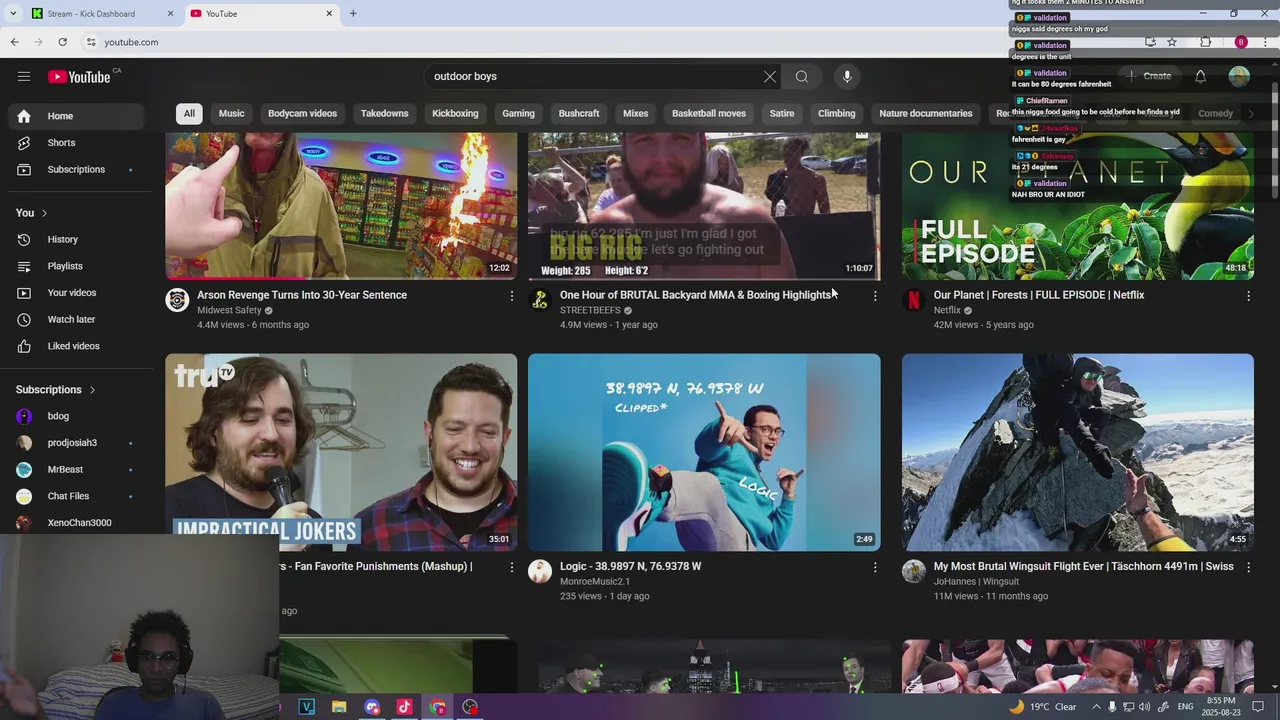The width and height of the screenshot is (1280, 720).
Task: Open the Midwest Safety channel avatar
Action: (177, 300)
